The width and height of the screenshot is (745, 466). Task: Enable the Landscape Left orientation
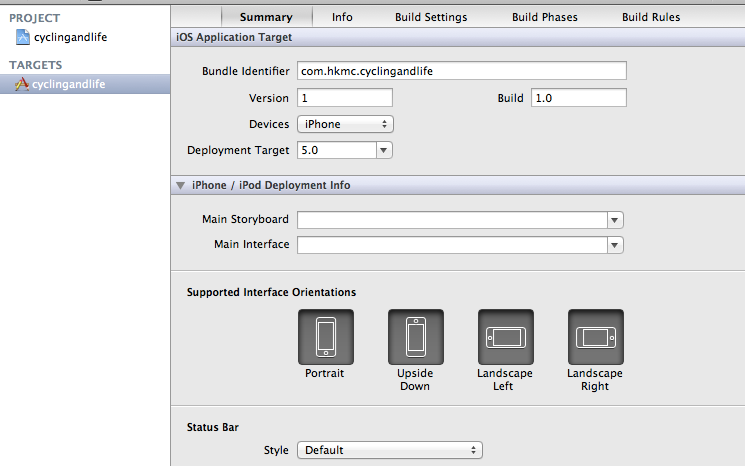pyautogui.click(x=505, y=337)
